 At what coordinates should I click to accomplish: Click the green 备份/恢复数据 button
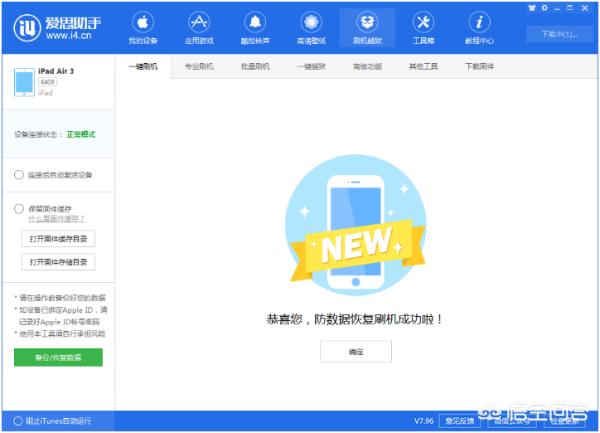click(58, 357)
